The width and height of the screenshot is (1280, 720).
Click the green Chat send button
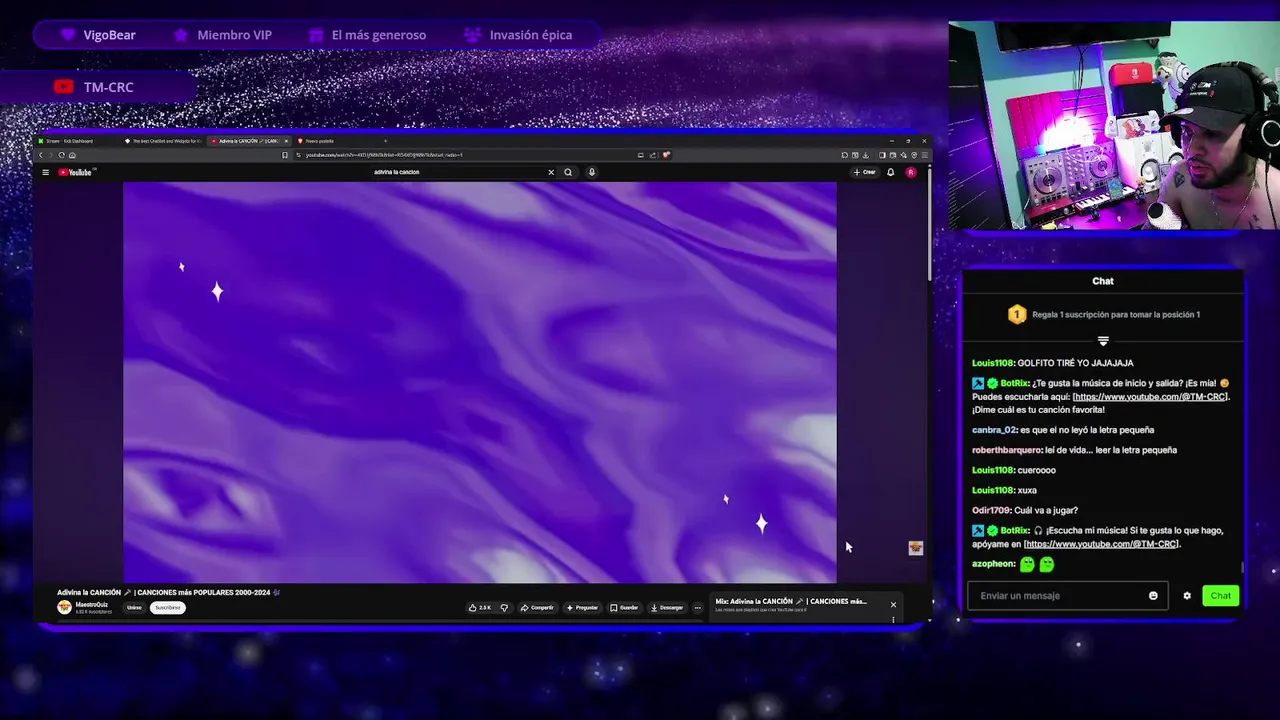tap(1221, 596)
